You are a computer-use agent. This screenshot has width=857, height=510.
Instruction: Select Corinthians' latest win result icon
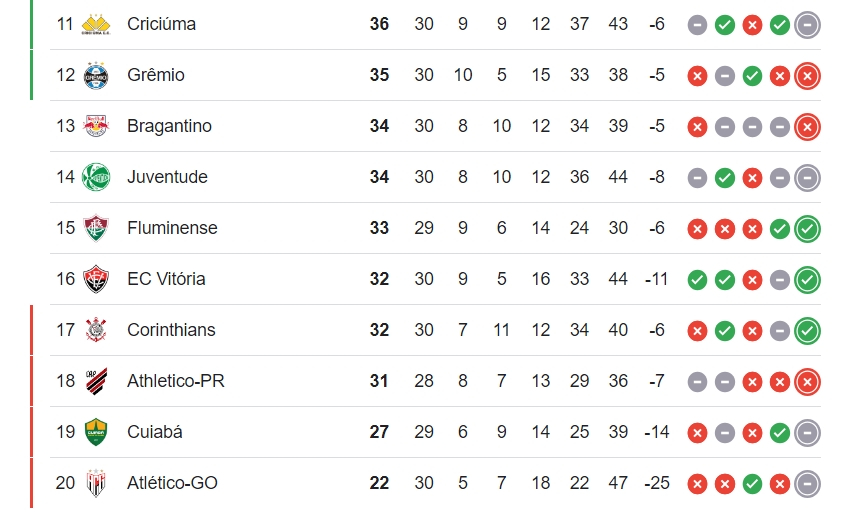click(807, 331)
